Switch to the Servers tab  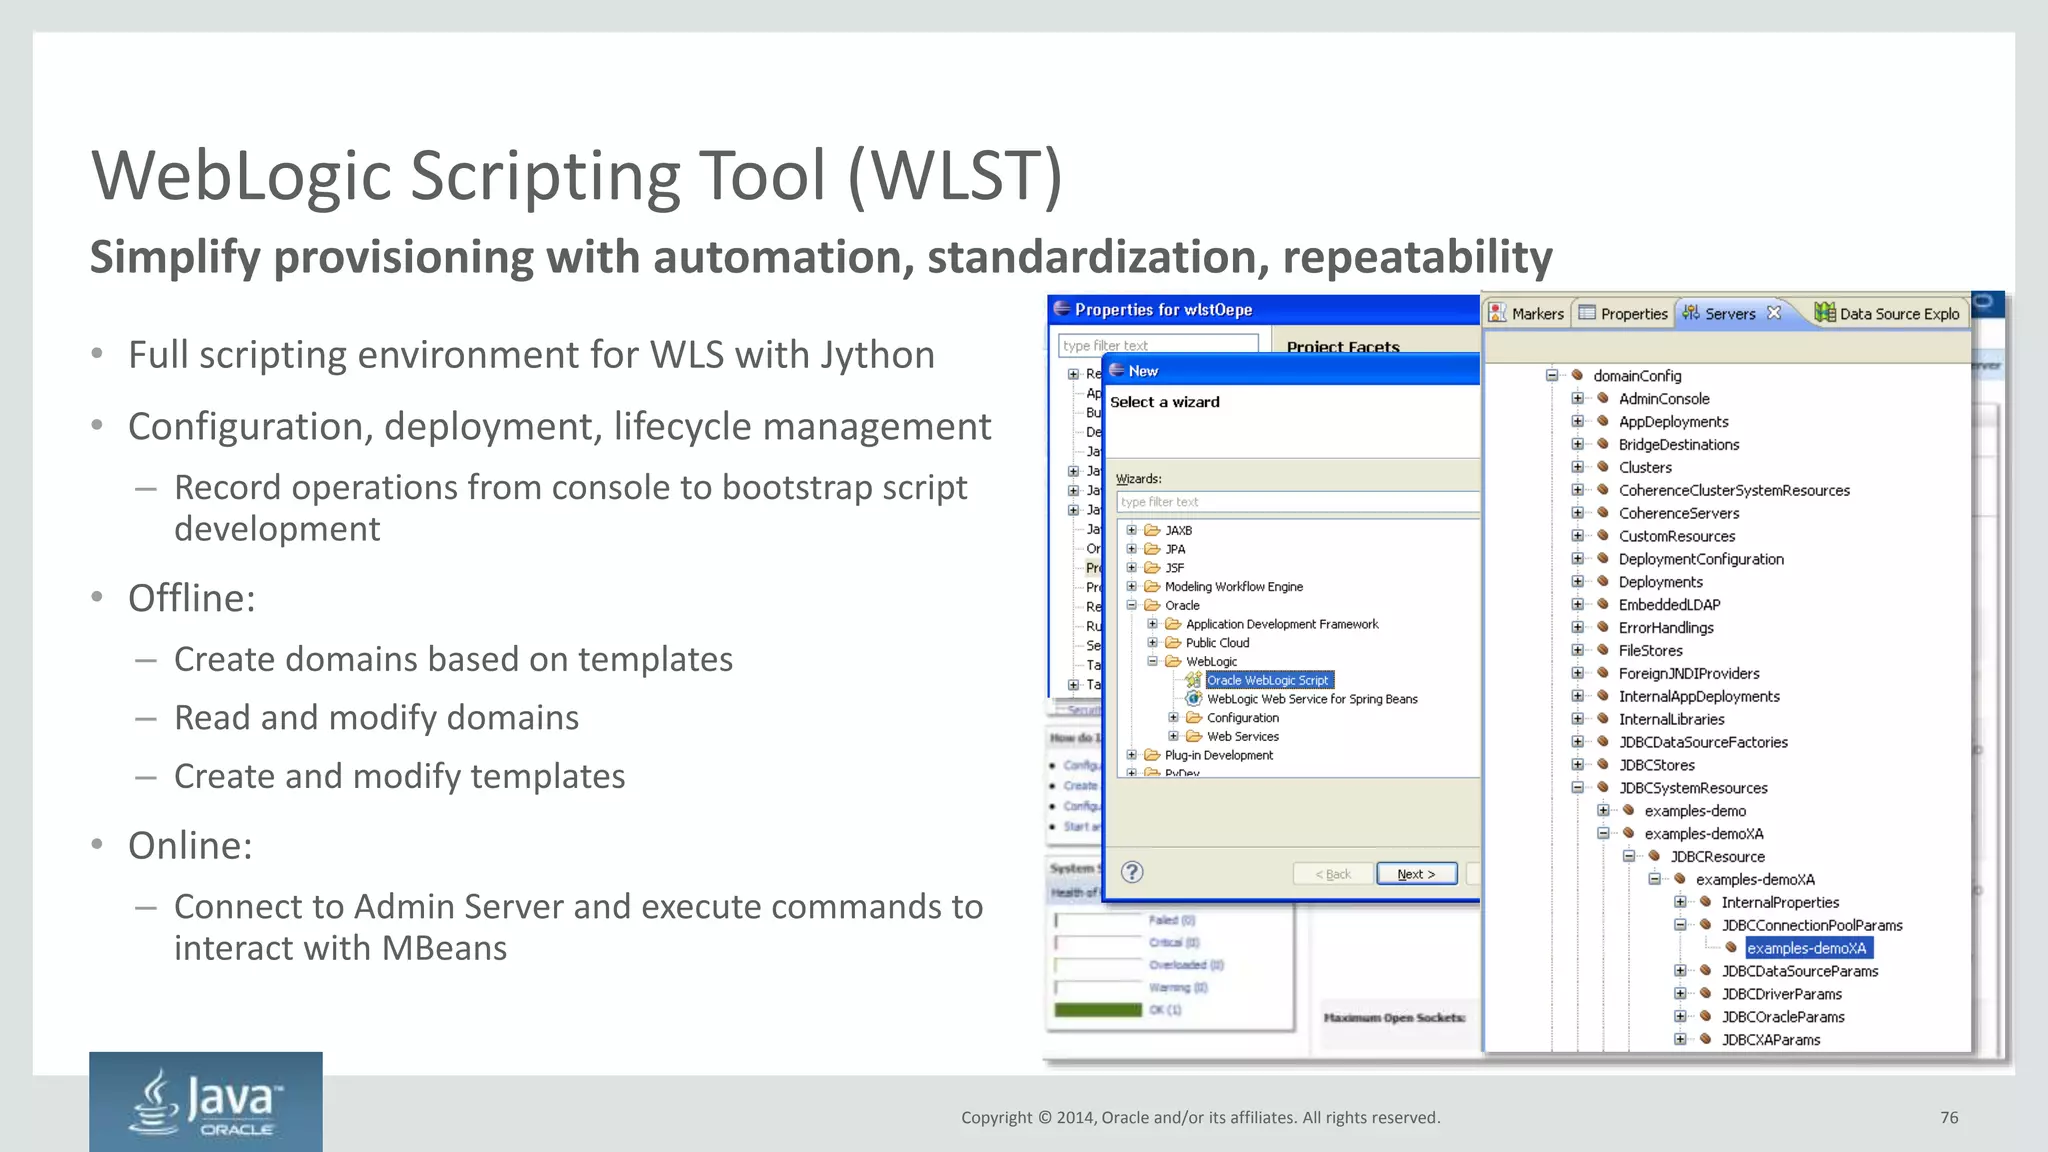(1730, 314)
